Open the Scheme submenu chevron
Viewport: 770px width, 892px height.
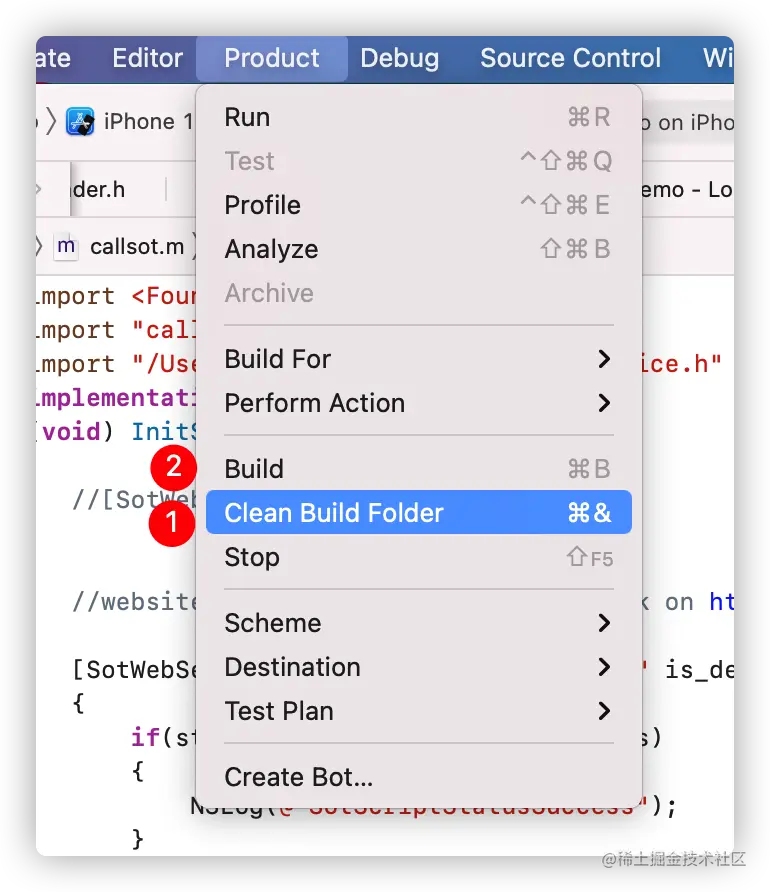coord(604,623)
